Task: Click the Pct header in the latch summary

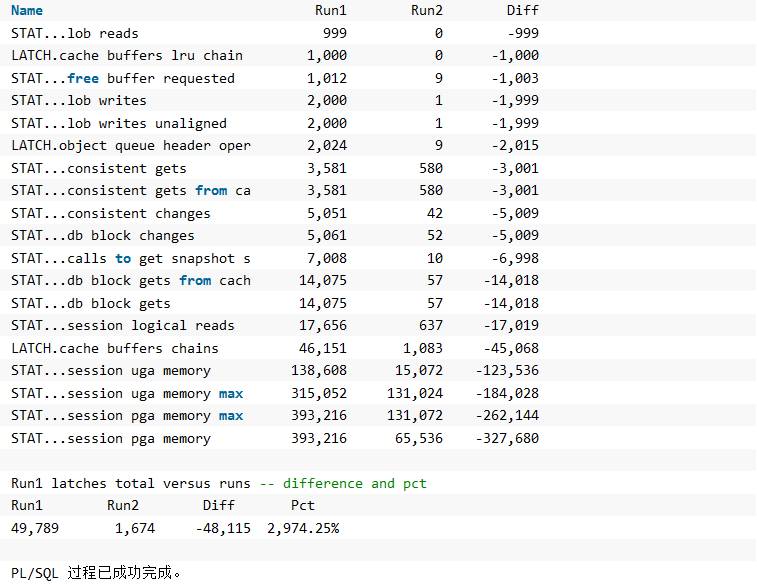Action: click(x=303, y=506)
